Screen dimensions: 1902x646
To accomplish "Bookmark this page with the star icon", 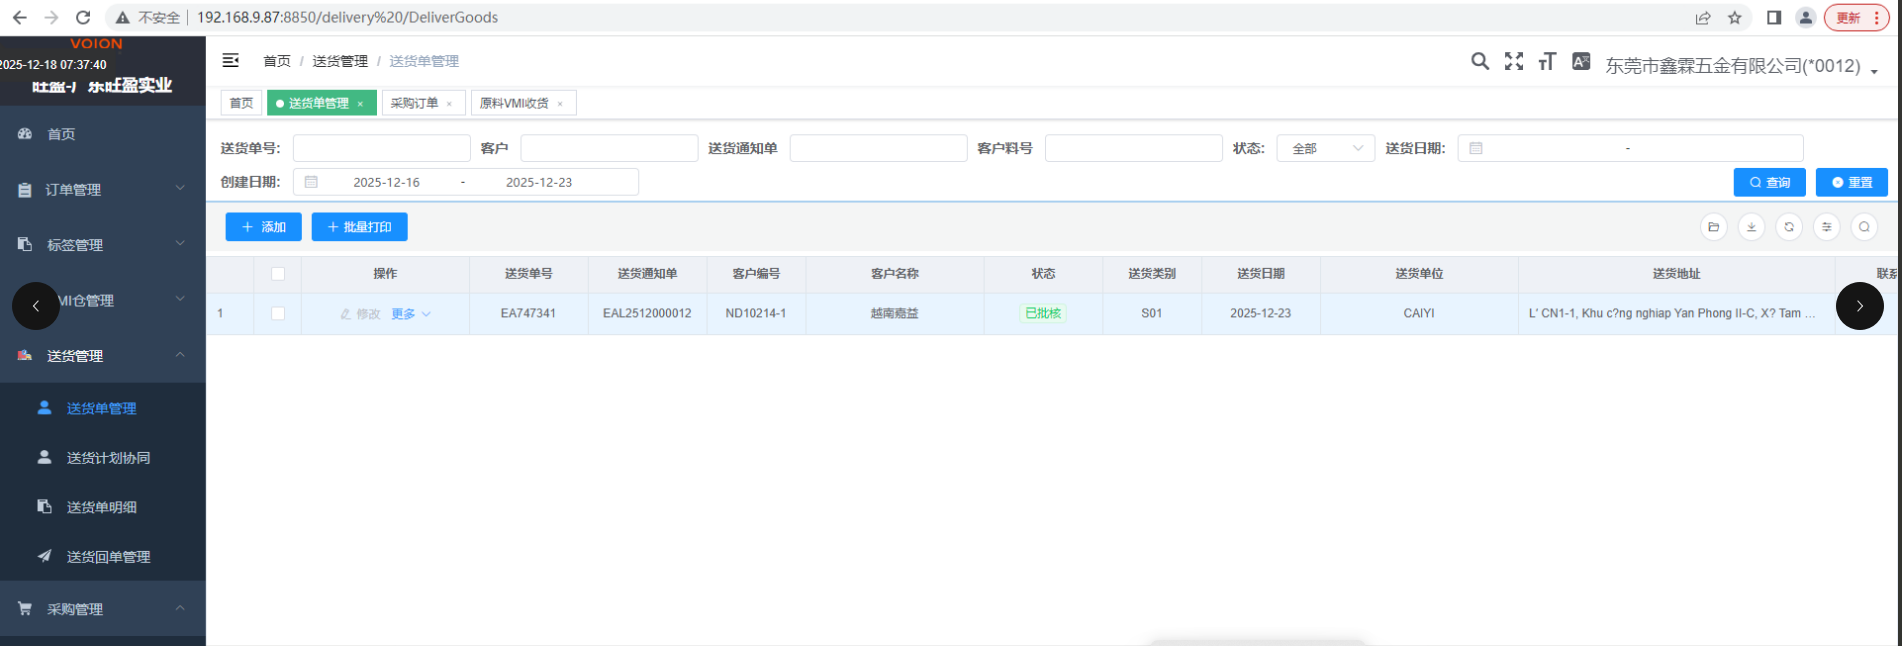I will pyautogui.click(x=1735, y=17).
